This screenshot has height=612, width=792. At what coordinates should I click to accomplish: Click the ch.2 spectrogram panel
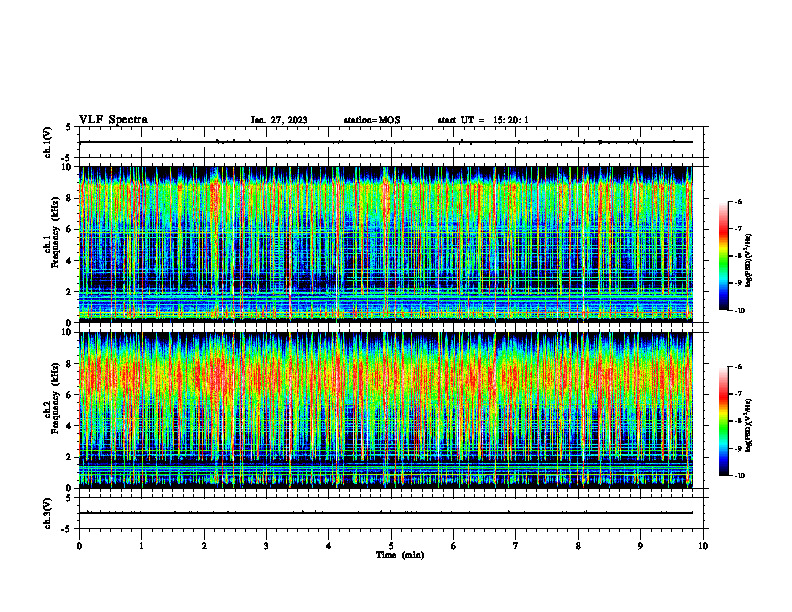tap(385, 410)
